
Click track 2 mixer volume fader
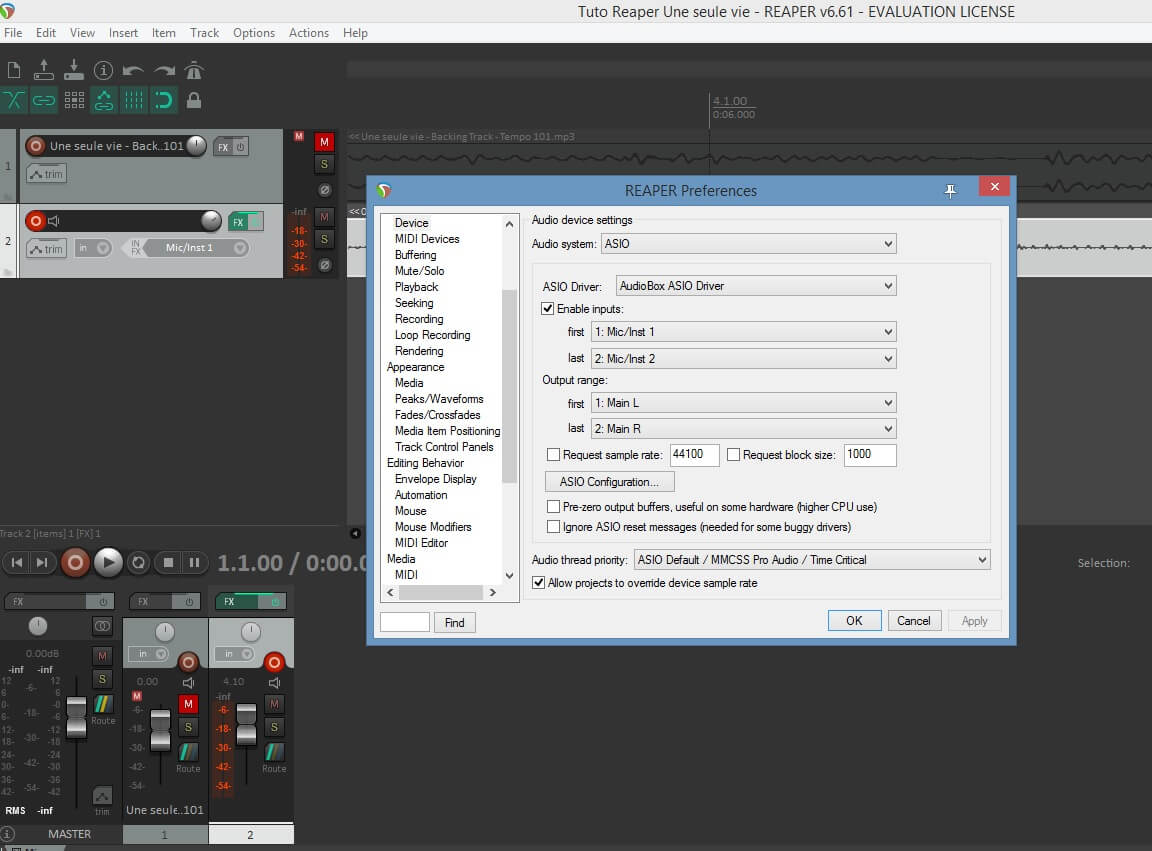click(x=246, y=724)
